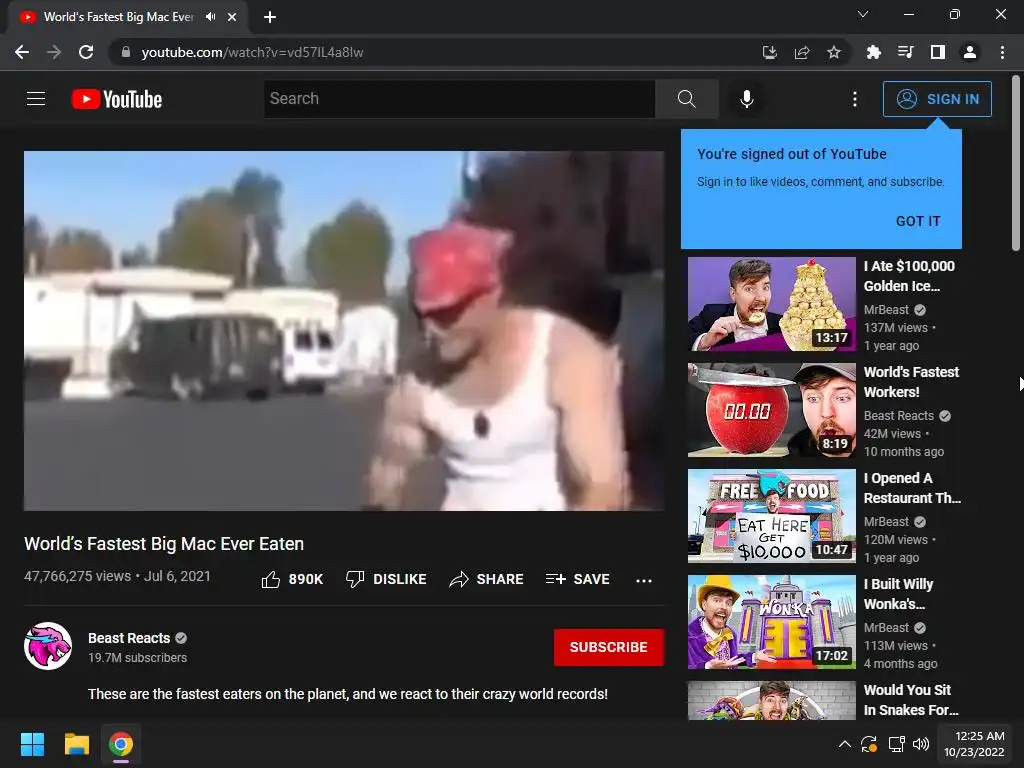Click the sync update tray icon
The height and width of the screenshot is (768, 1024).
(869, 744)
